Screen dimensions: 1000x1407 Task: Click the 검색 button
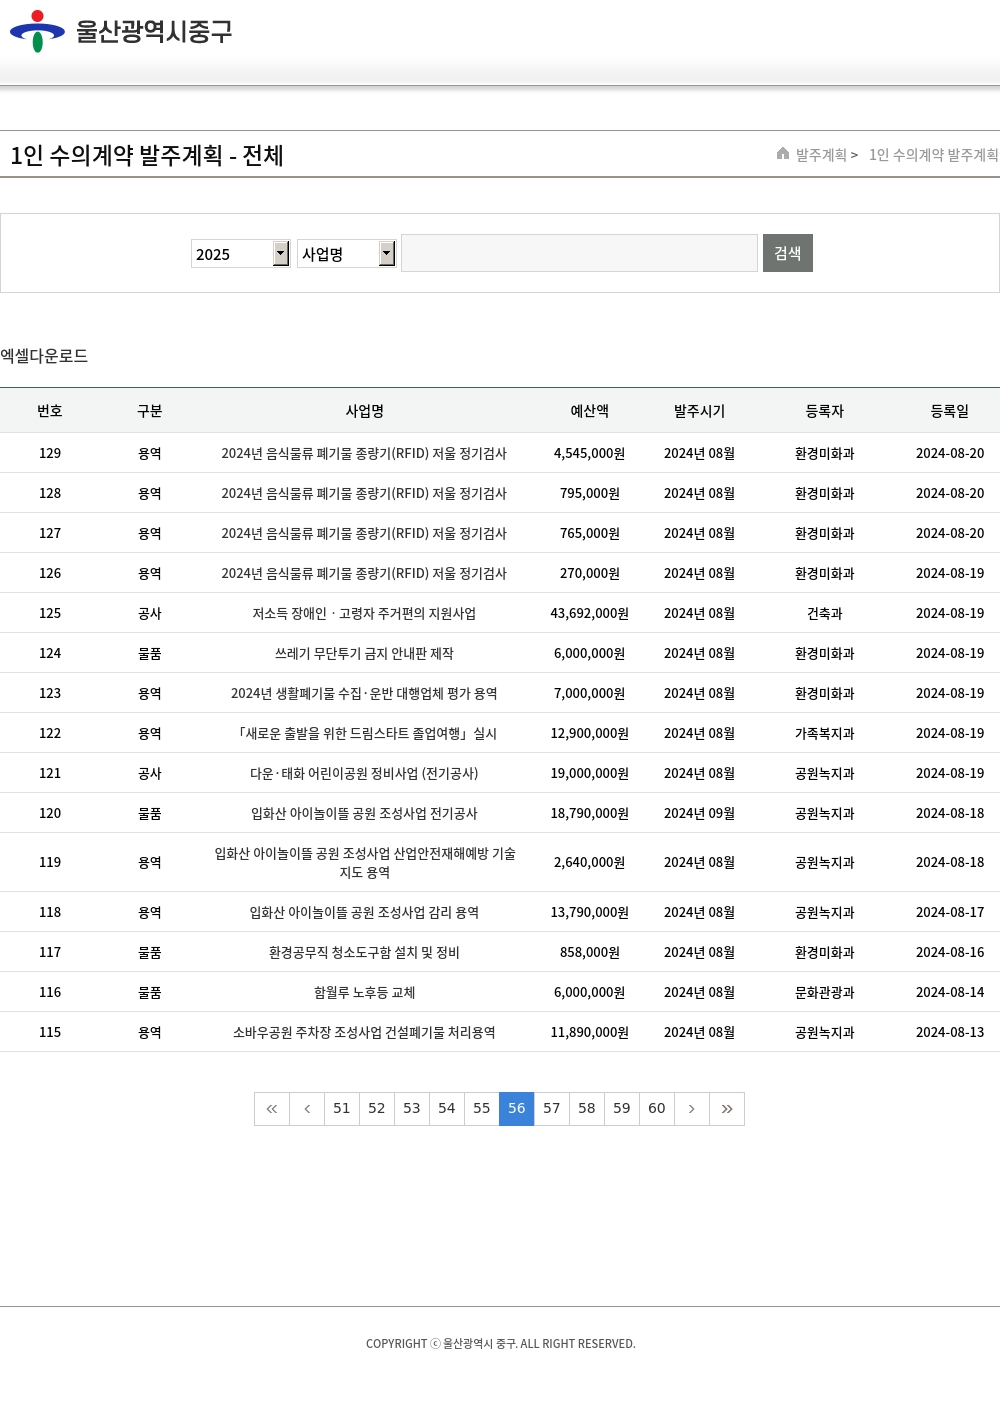pyautogui.click(x=788, y=253)
